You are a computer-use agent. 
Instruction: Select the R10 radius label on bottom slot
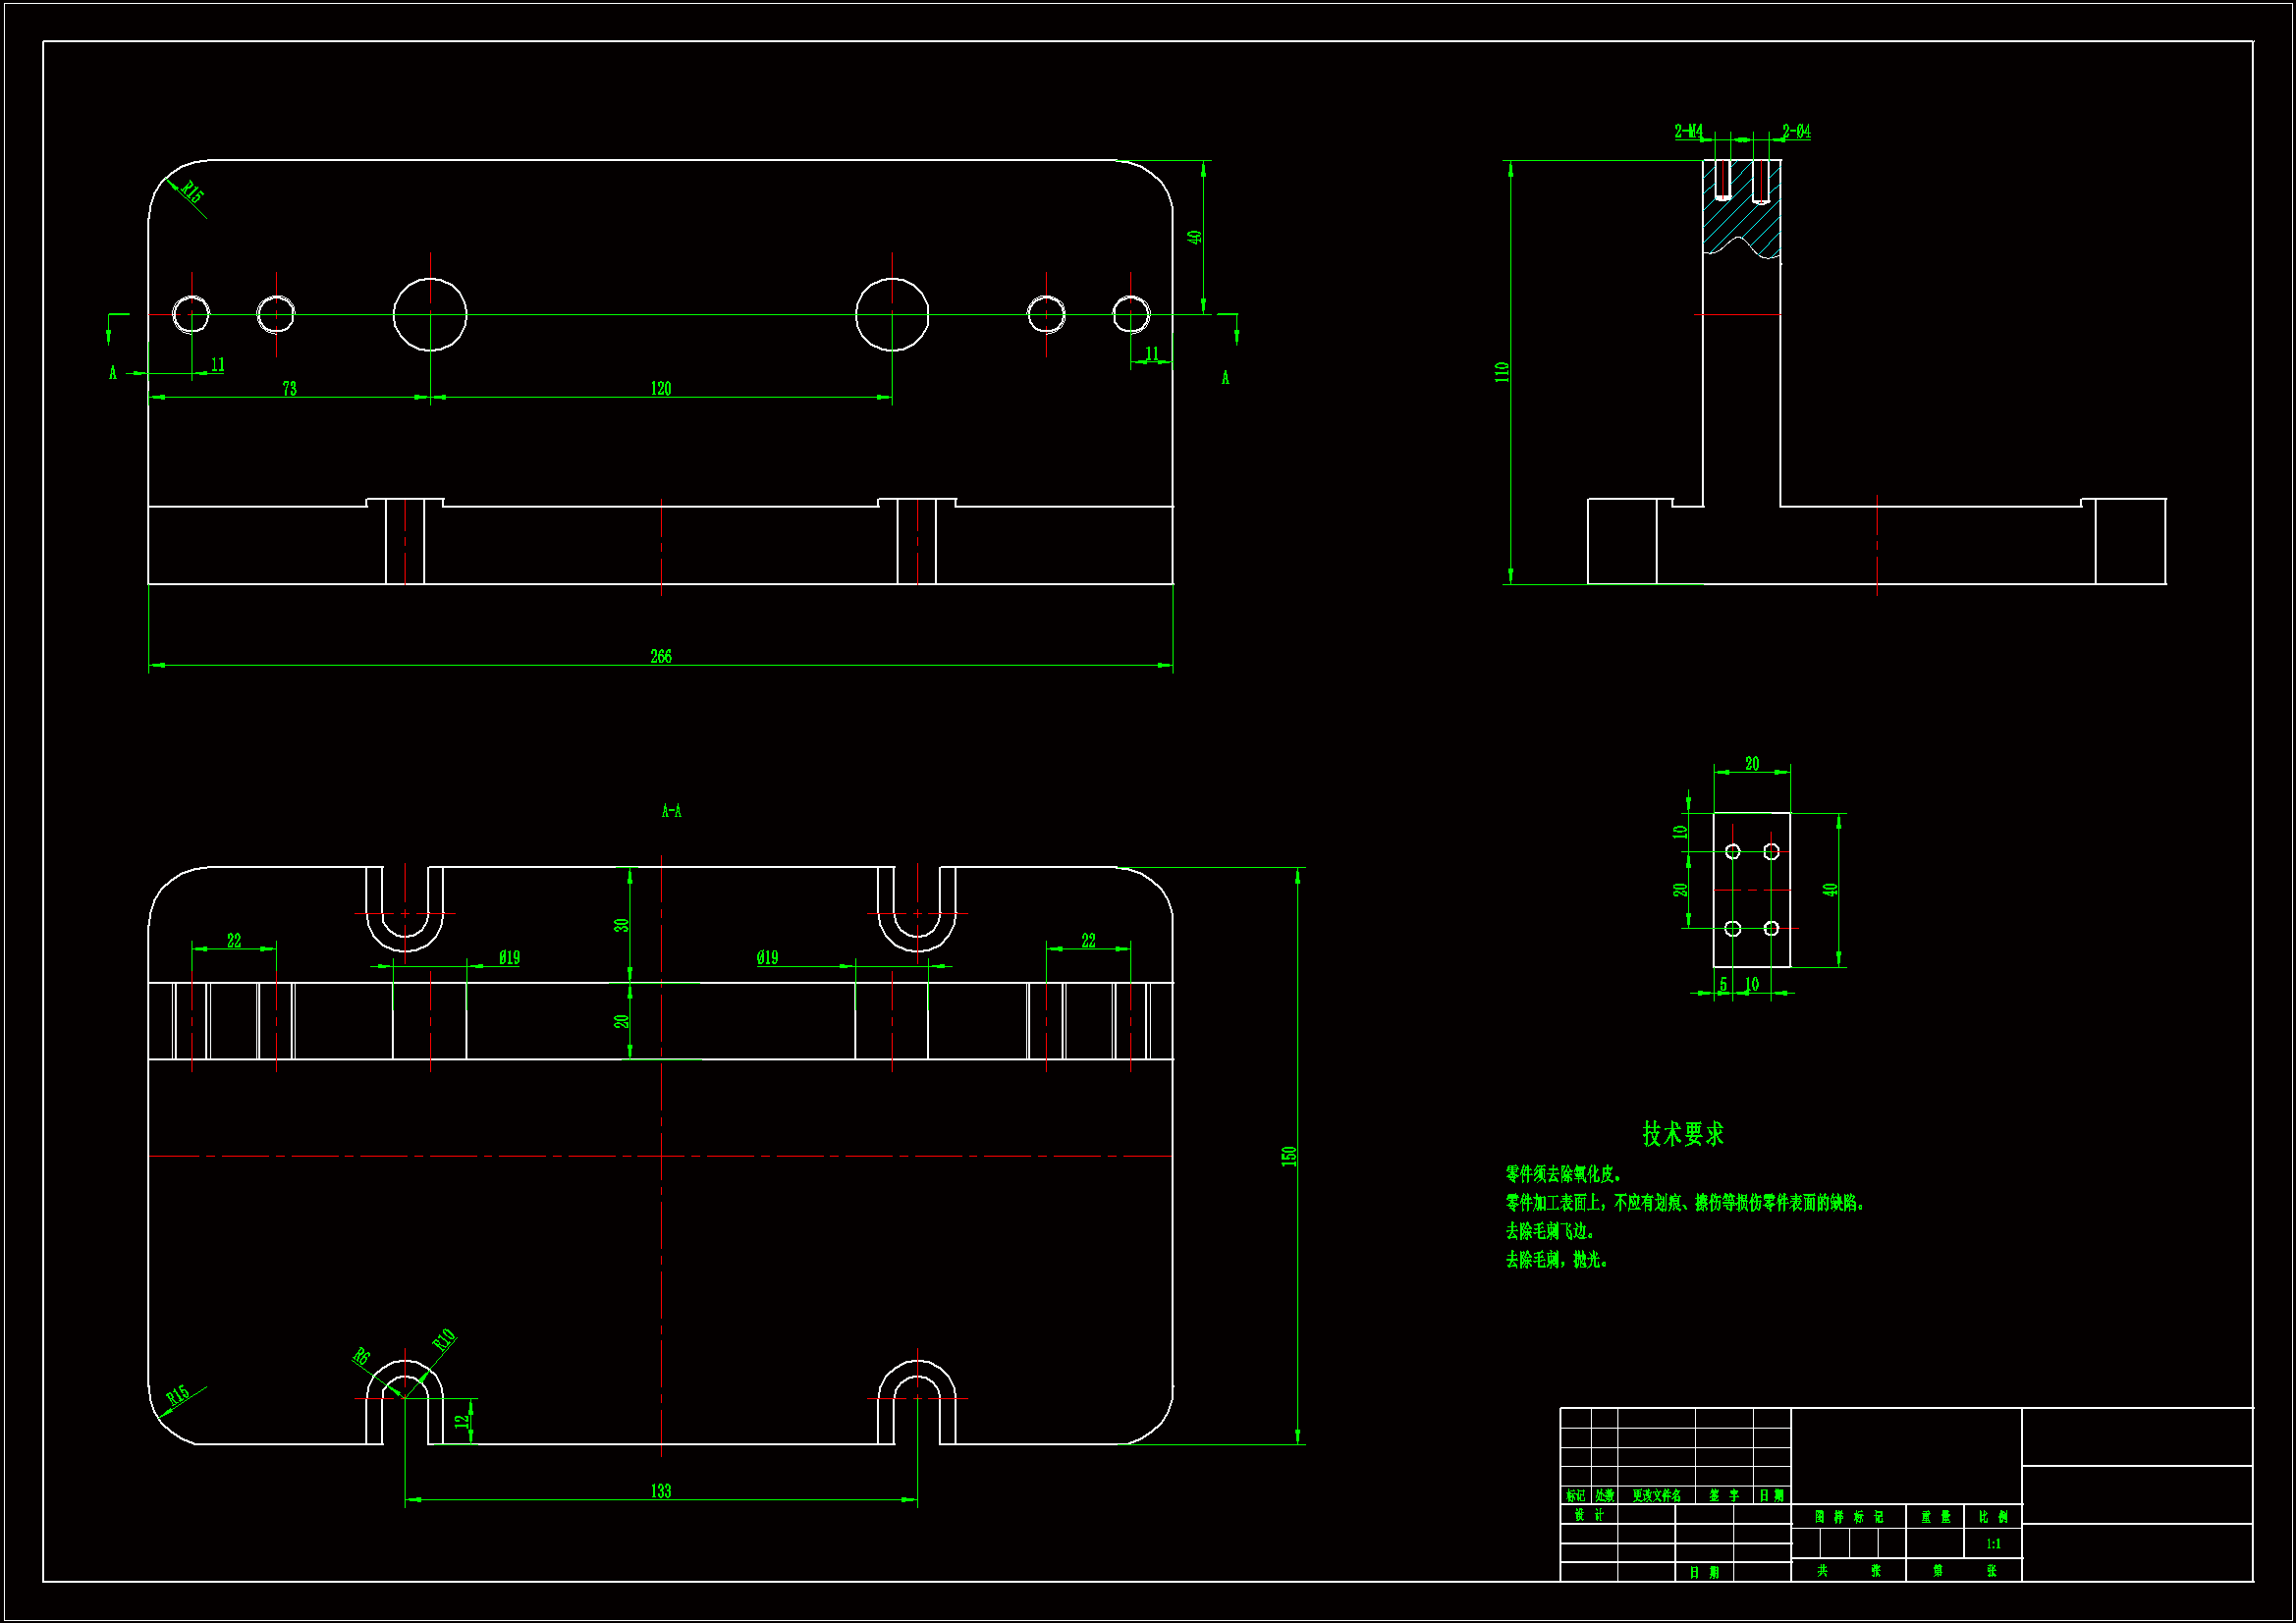(444, 1340)
